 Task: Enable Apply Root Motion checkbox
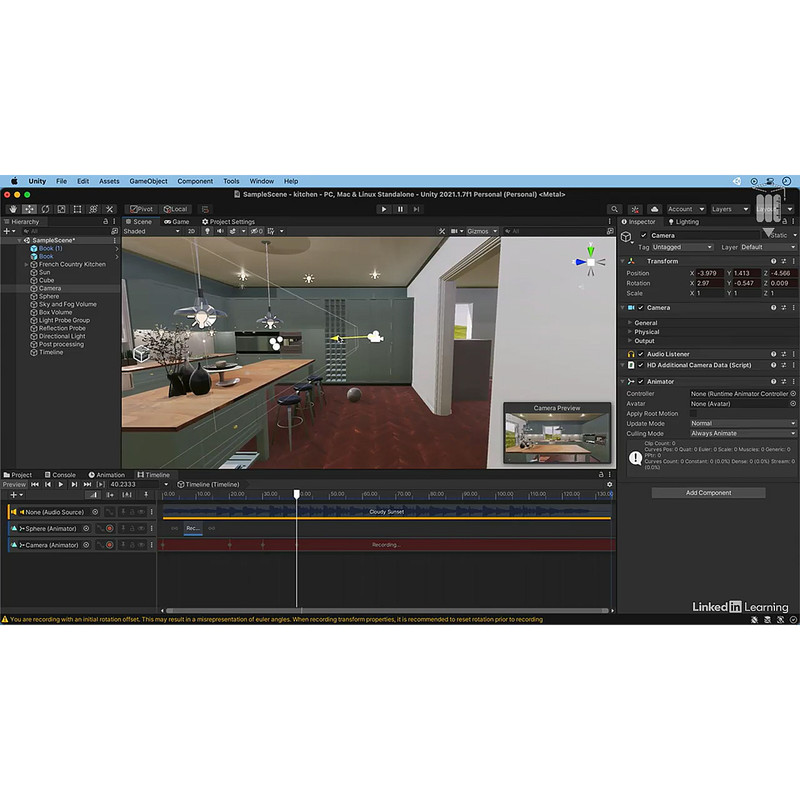click(694, 413)
